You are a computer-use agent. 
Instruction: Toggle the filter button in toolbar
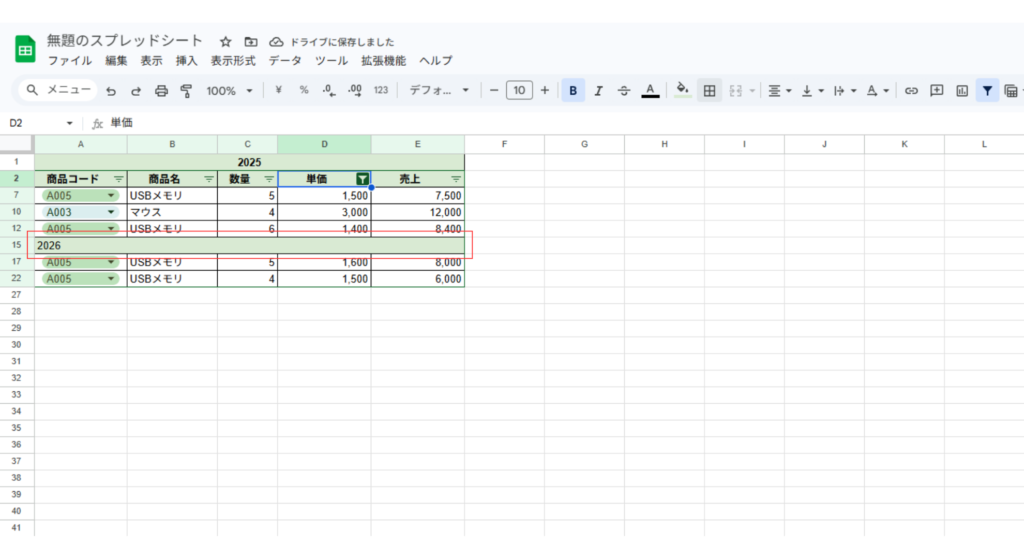pyautogui.click(x=987, y=91)
